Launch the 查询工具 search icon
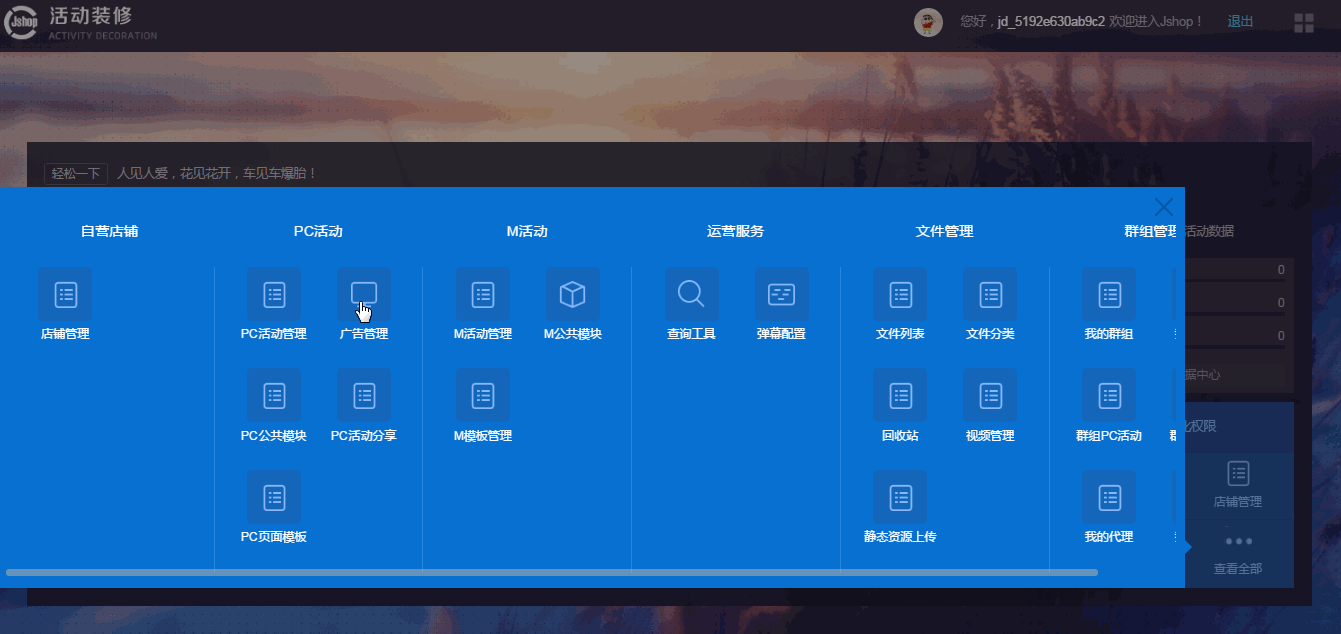This screenshot has width=1341, height=634. click(692, 294)
